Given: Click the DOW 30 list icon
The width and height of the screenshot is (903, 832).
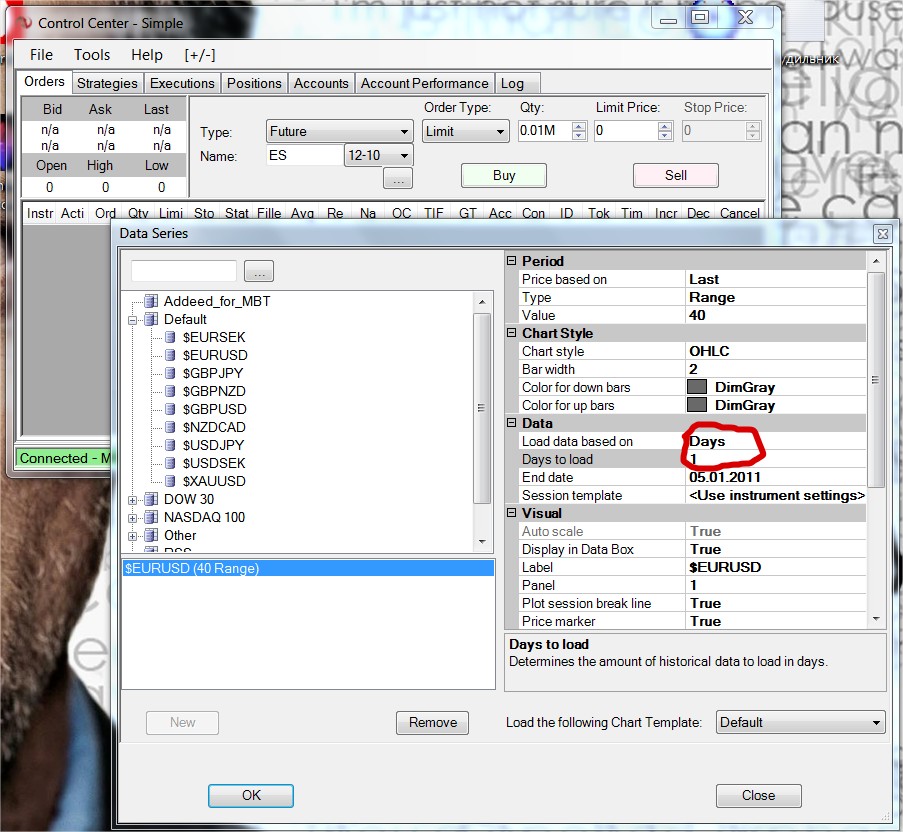Looking at the screenshot, I should [x=151, y=499].
